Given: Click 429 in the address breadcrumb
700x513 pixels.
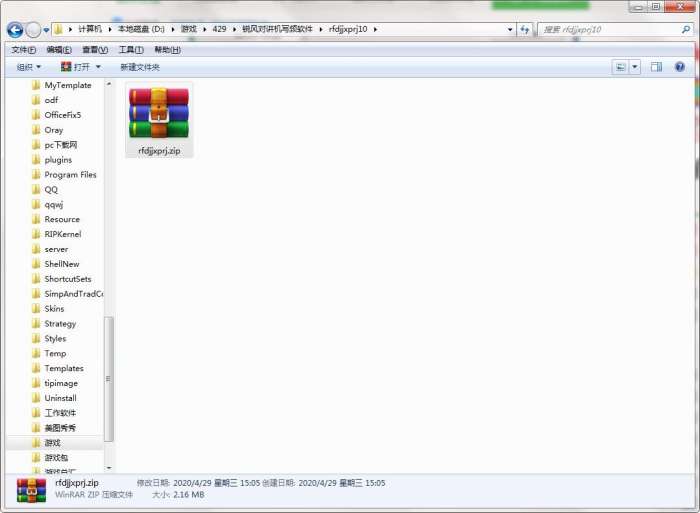Looking at the screenshot, I should (x=219, y=29).
